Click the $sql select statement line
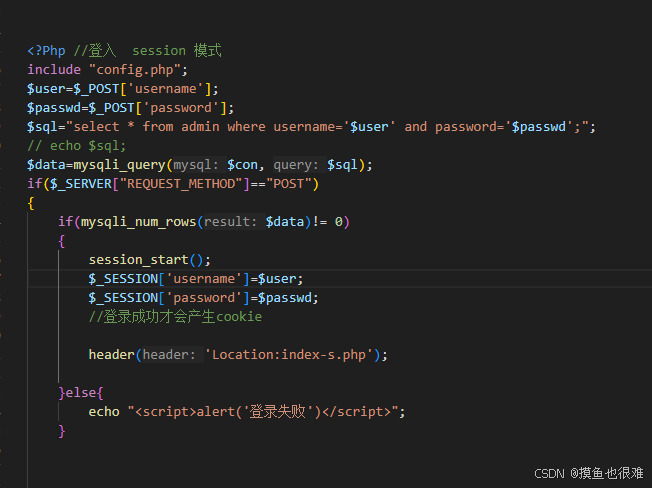652x488 pixels. click(311, 126)
